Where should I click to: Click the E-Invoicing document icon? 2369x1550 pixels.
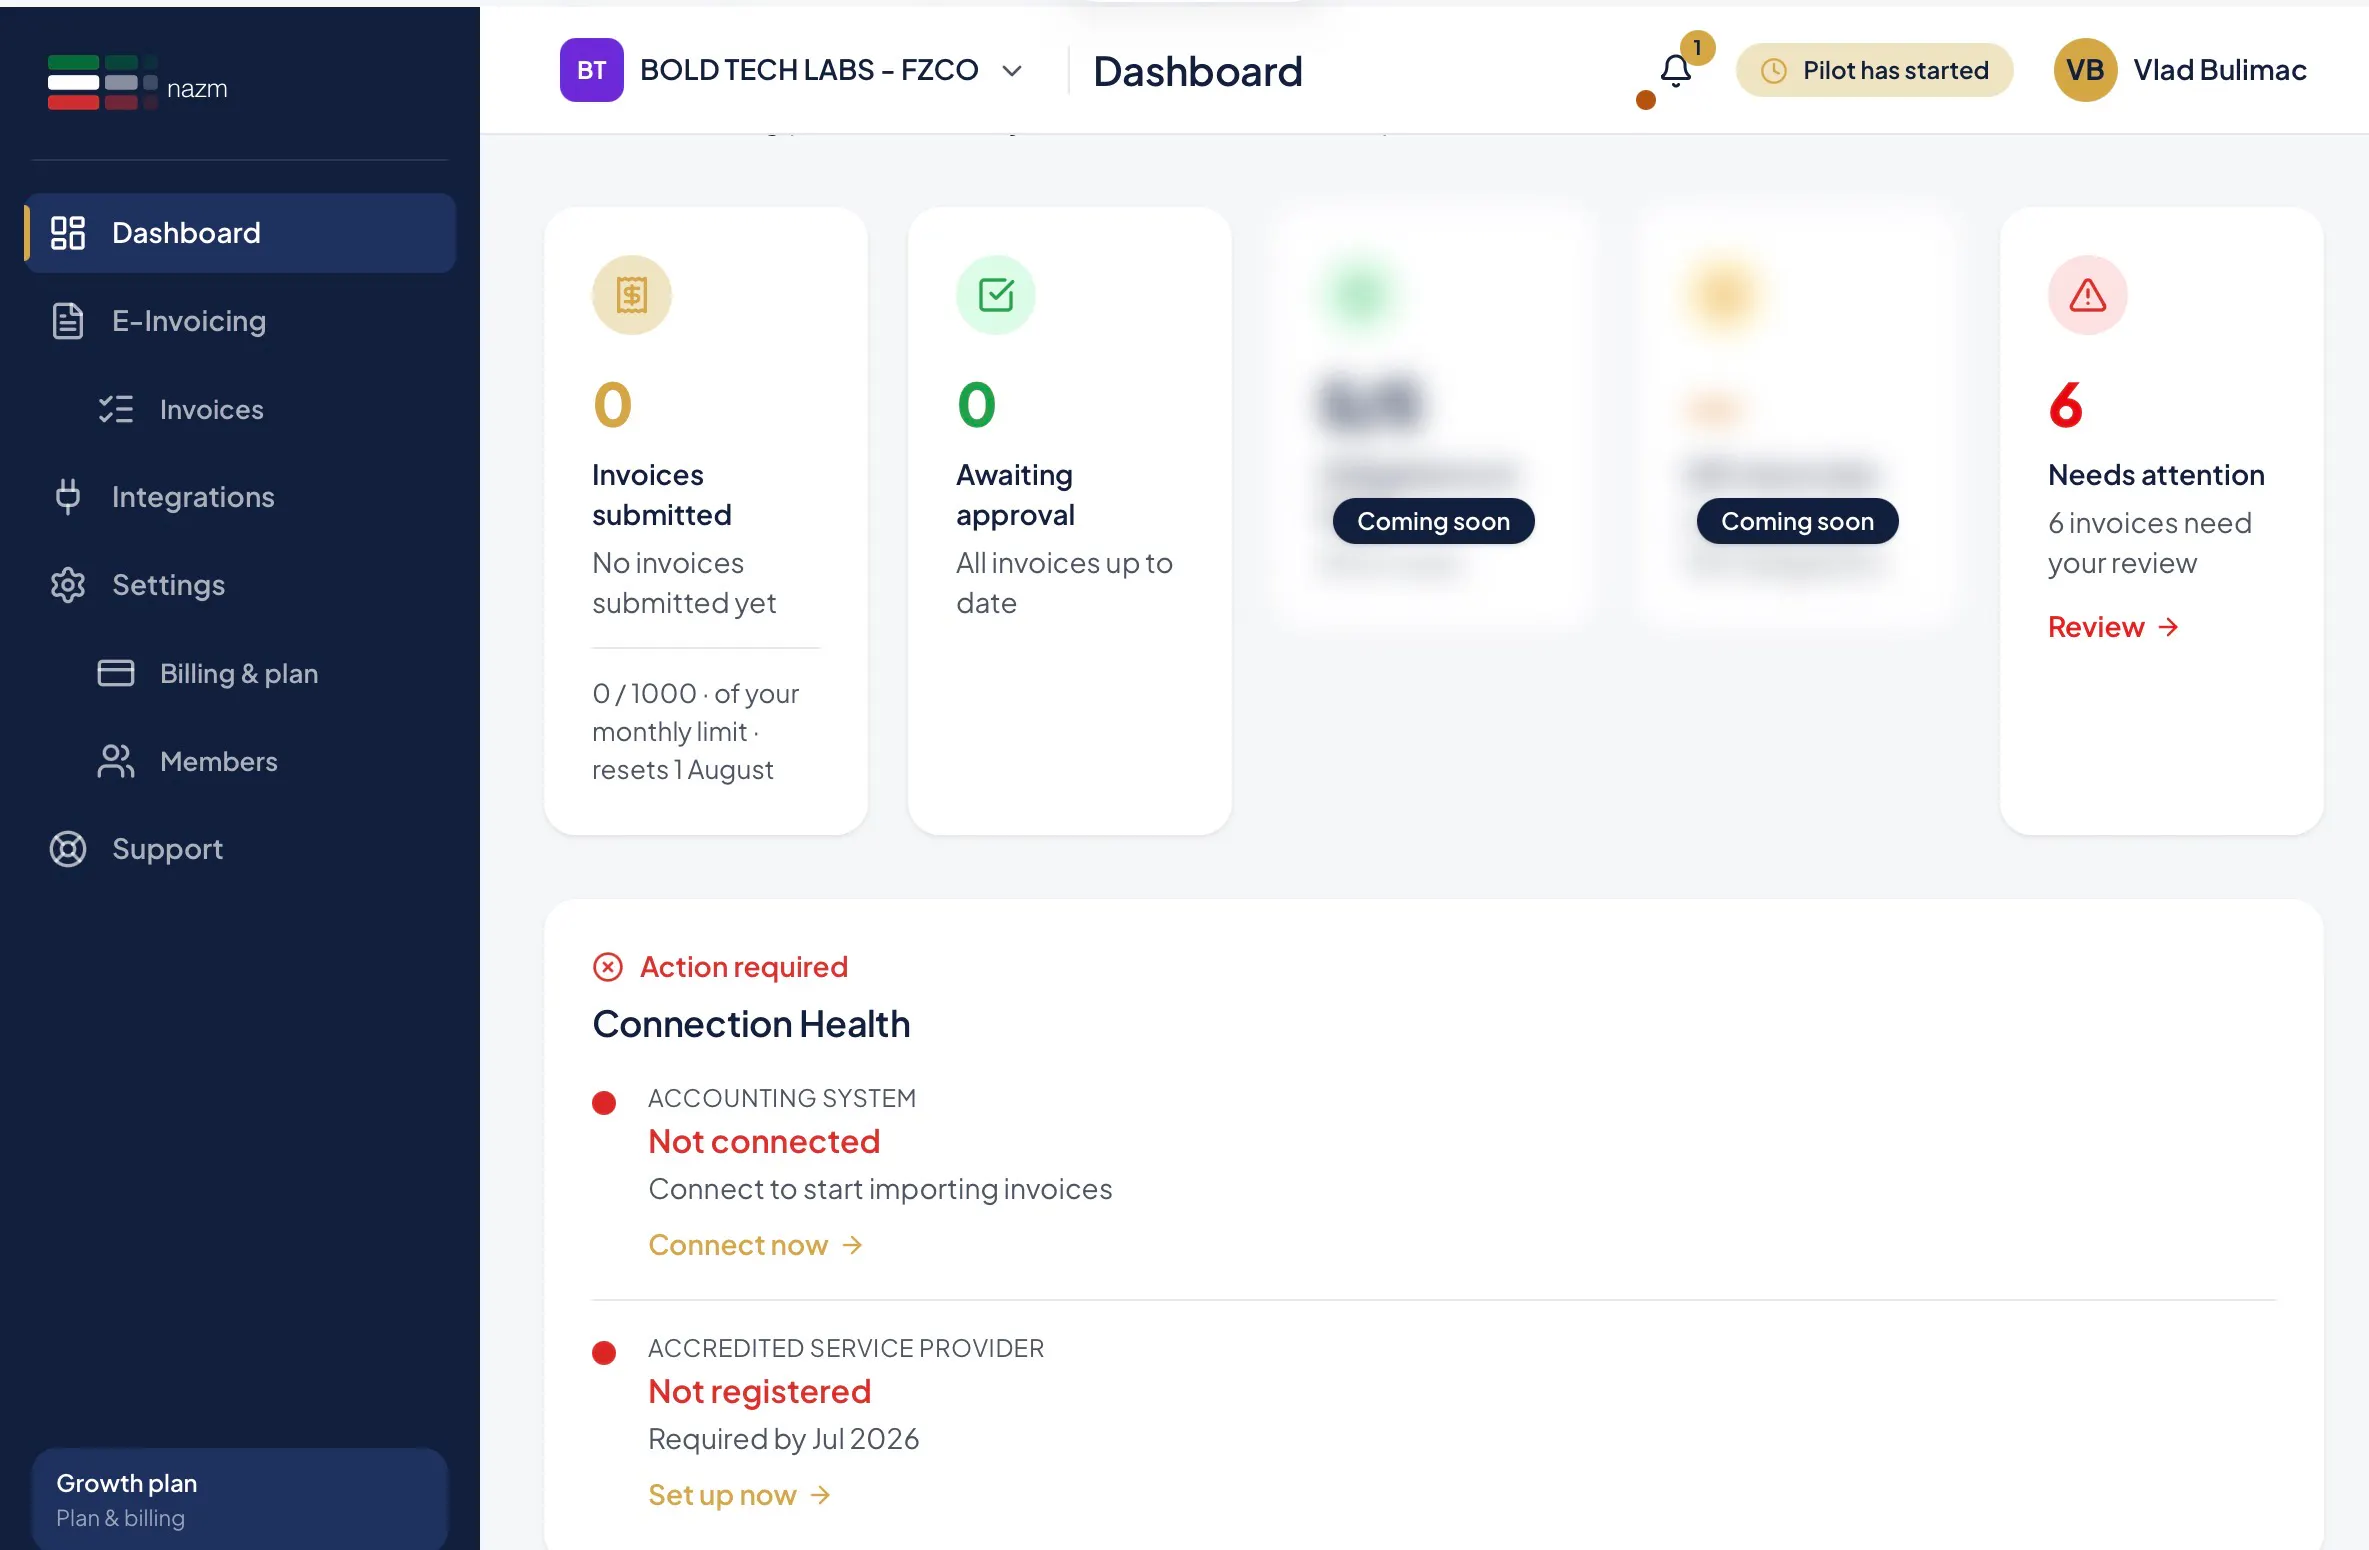(68, 321)
